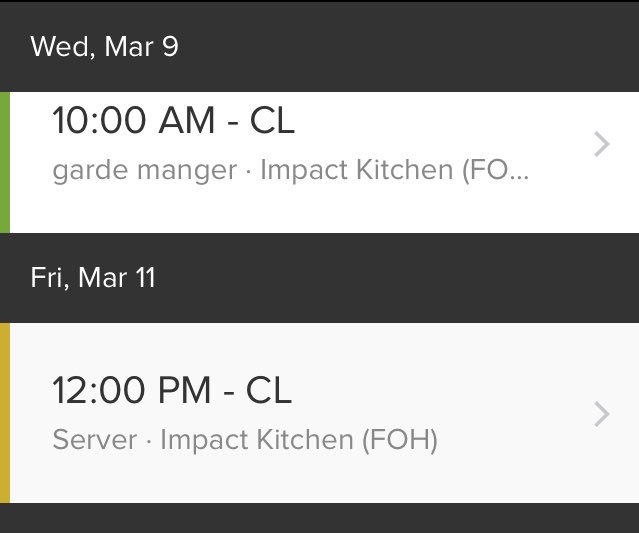The width and height of the screenshot is (639, 533).
Task: Tap the green color bar on Wednesday shift
Action: click(5, 163)
